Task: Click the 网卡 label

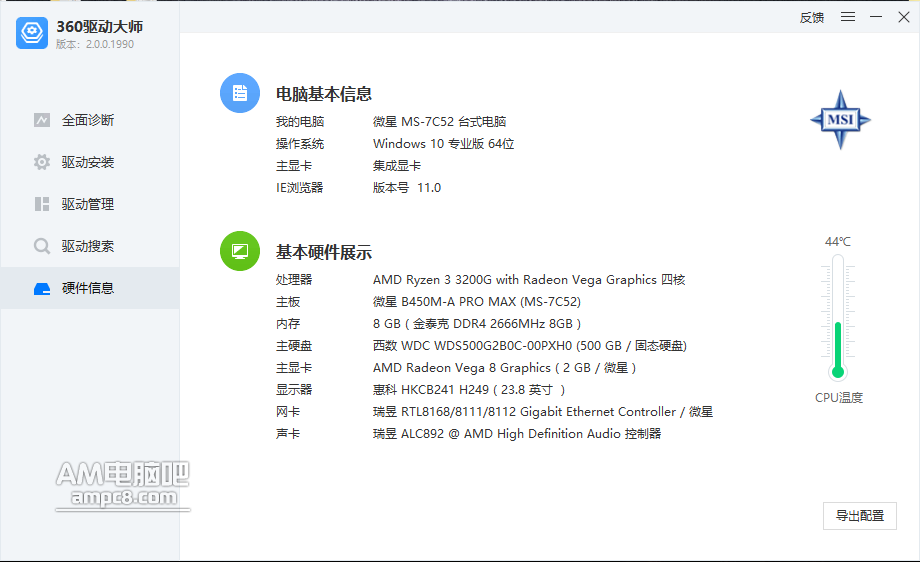Action: (x=288, y=412)
